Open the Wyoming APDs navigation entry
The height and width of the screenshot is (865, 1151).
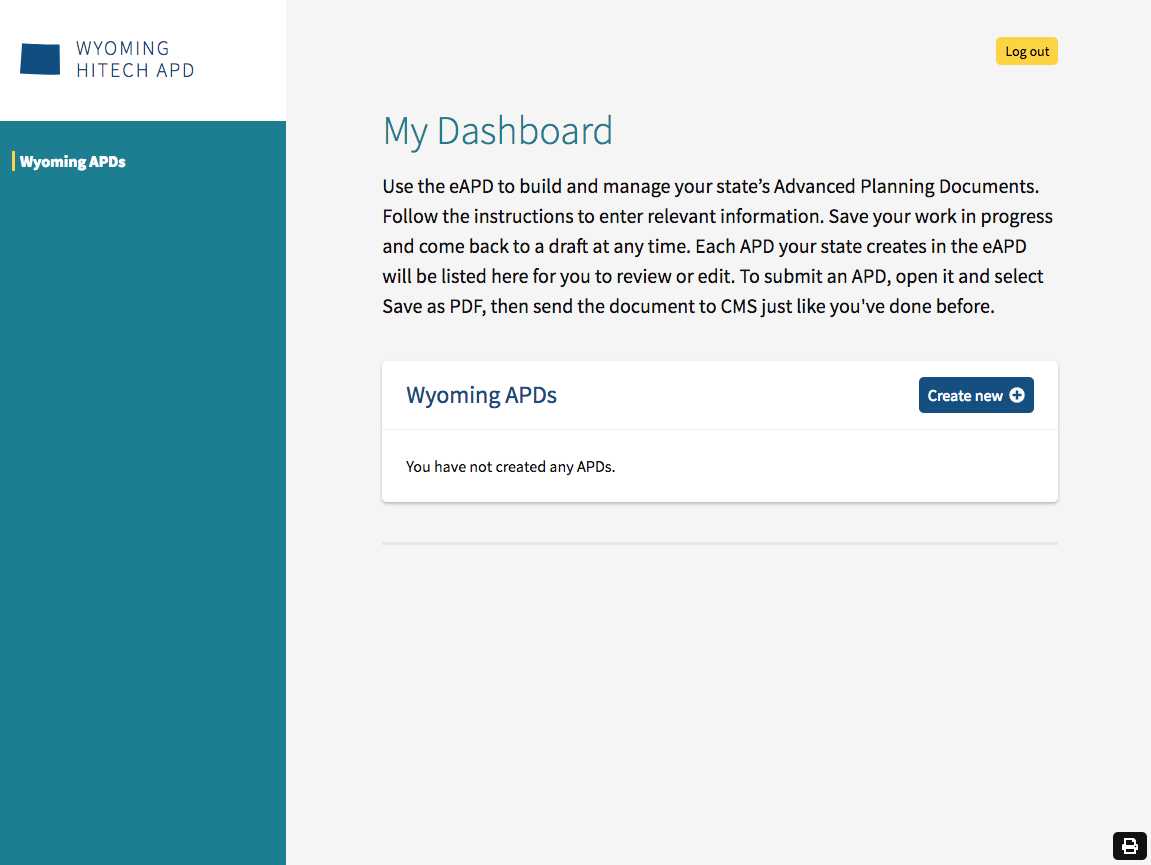point(73,161)
